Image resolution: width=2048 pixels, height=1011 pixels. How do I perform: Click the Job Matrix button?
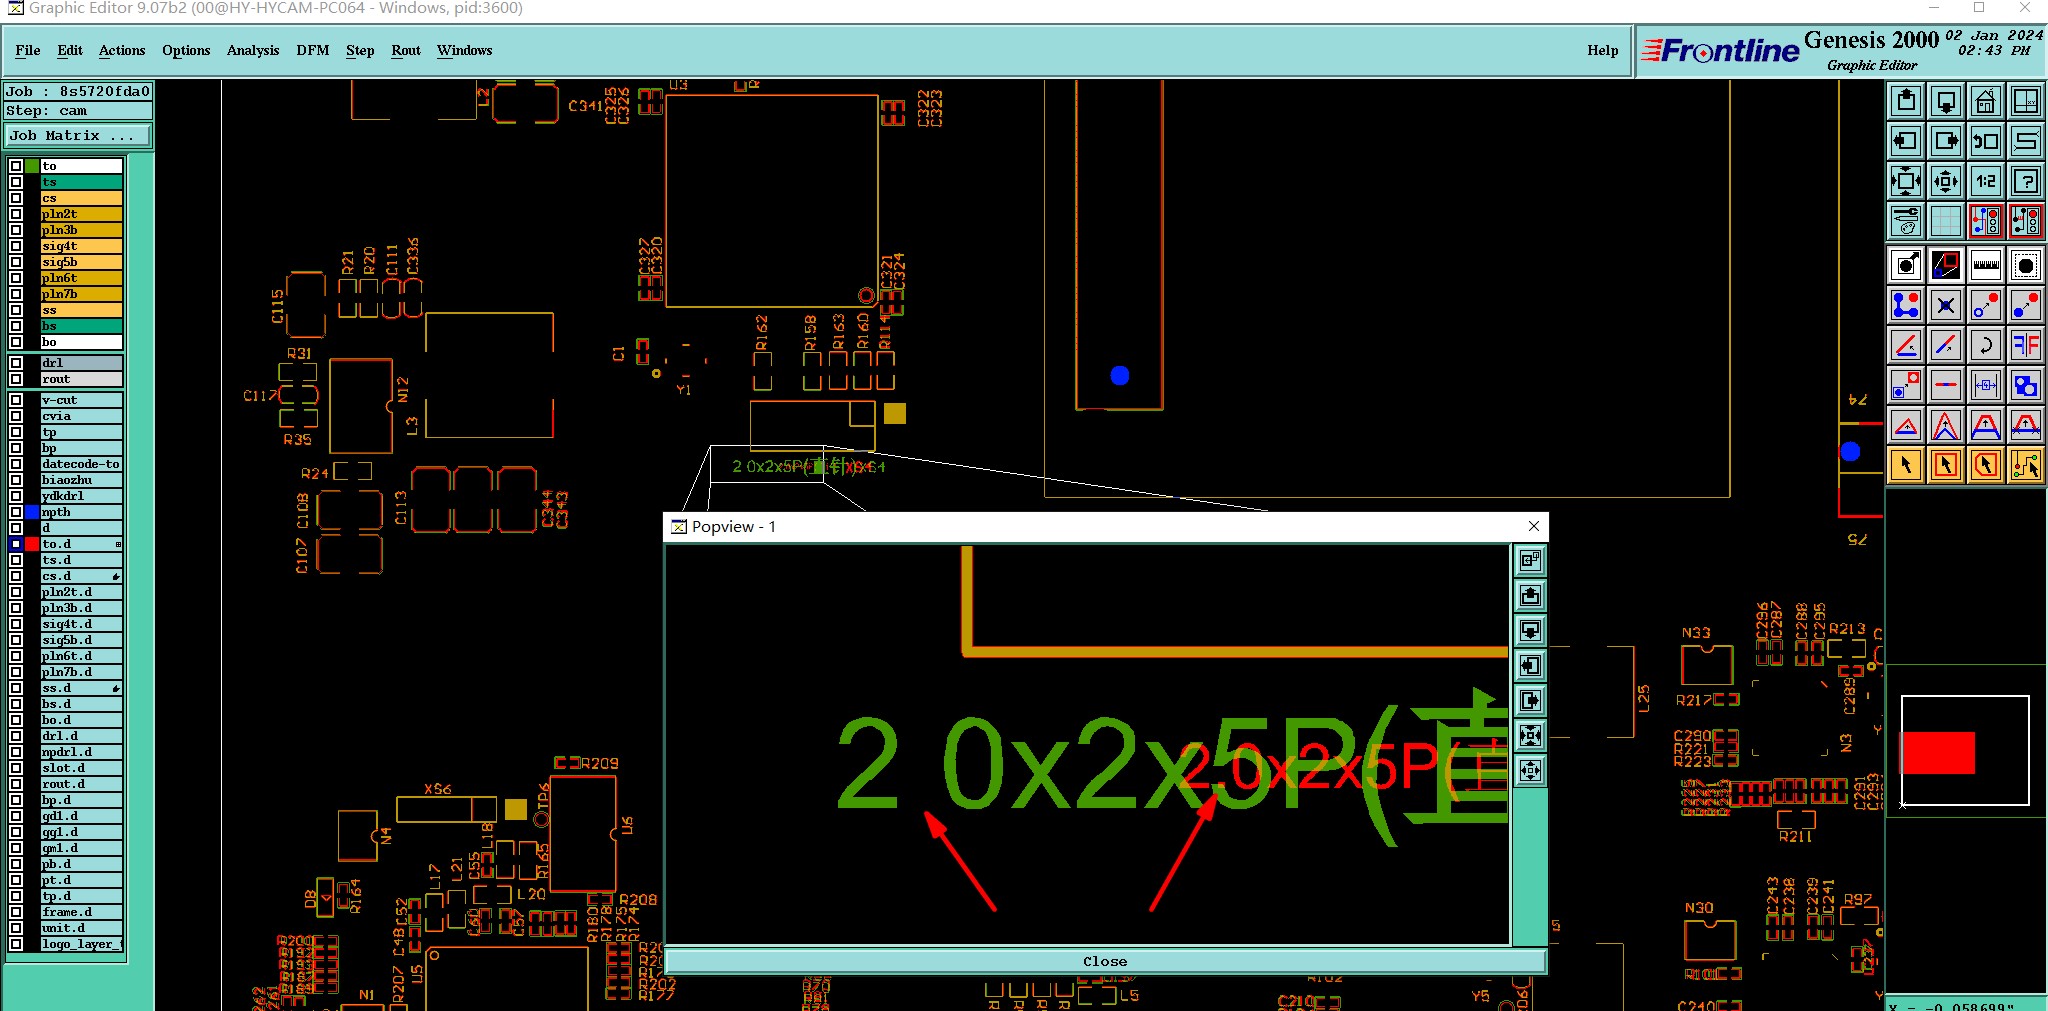point(78,136)
